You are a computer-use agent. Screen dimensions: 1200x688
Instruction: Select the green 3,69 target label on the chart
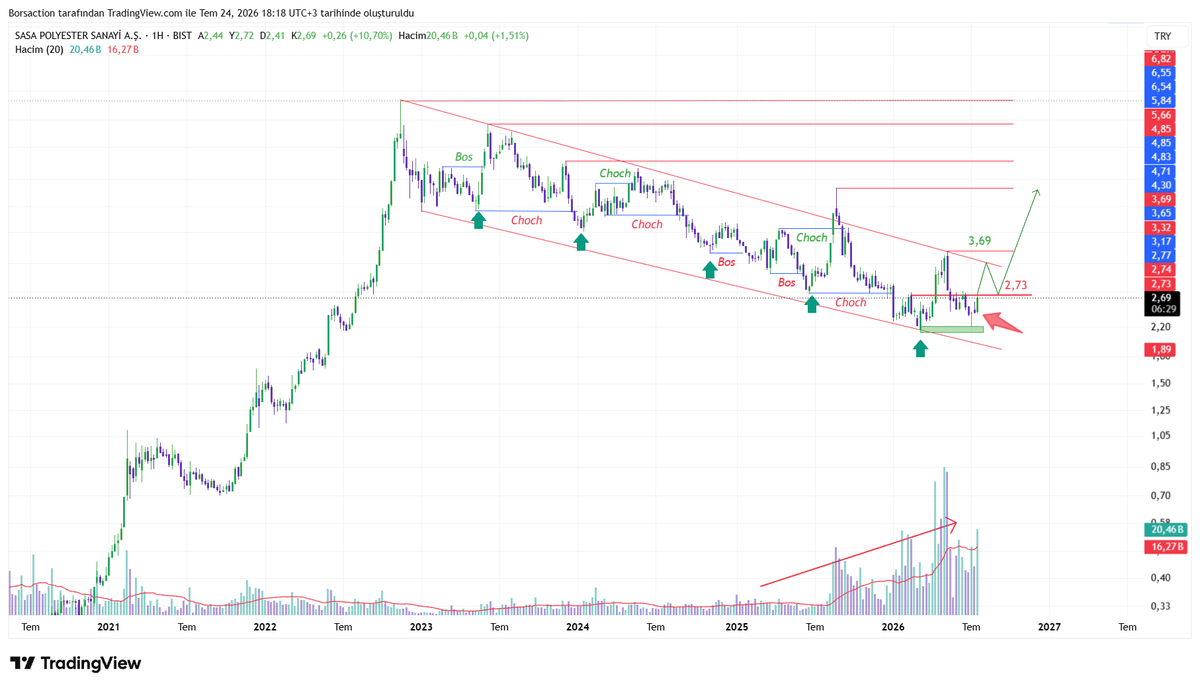point(980,241)
